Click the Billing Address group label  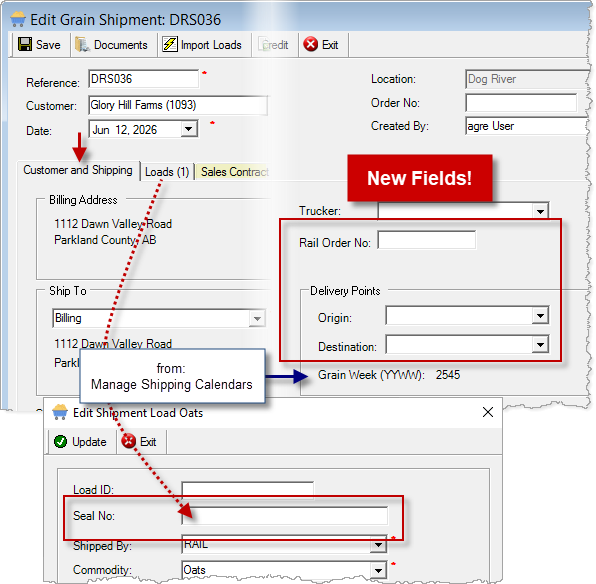point(83,200)
